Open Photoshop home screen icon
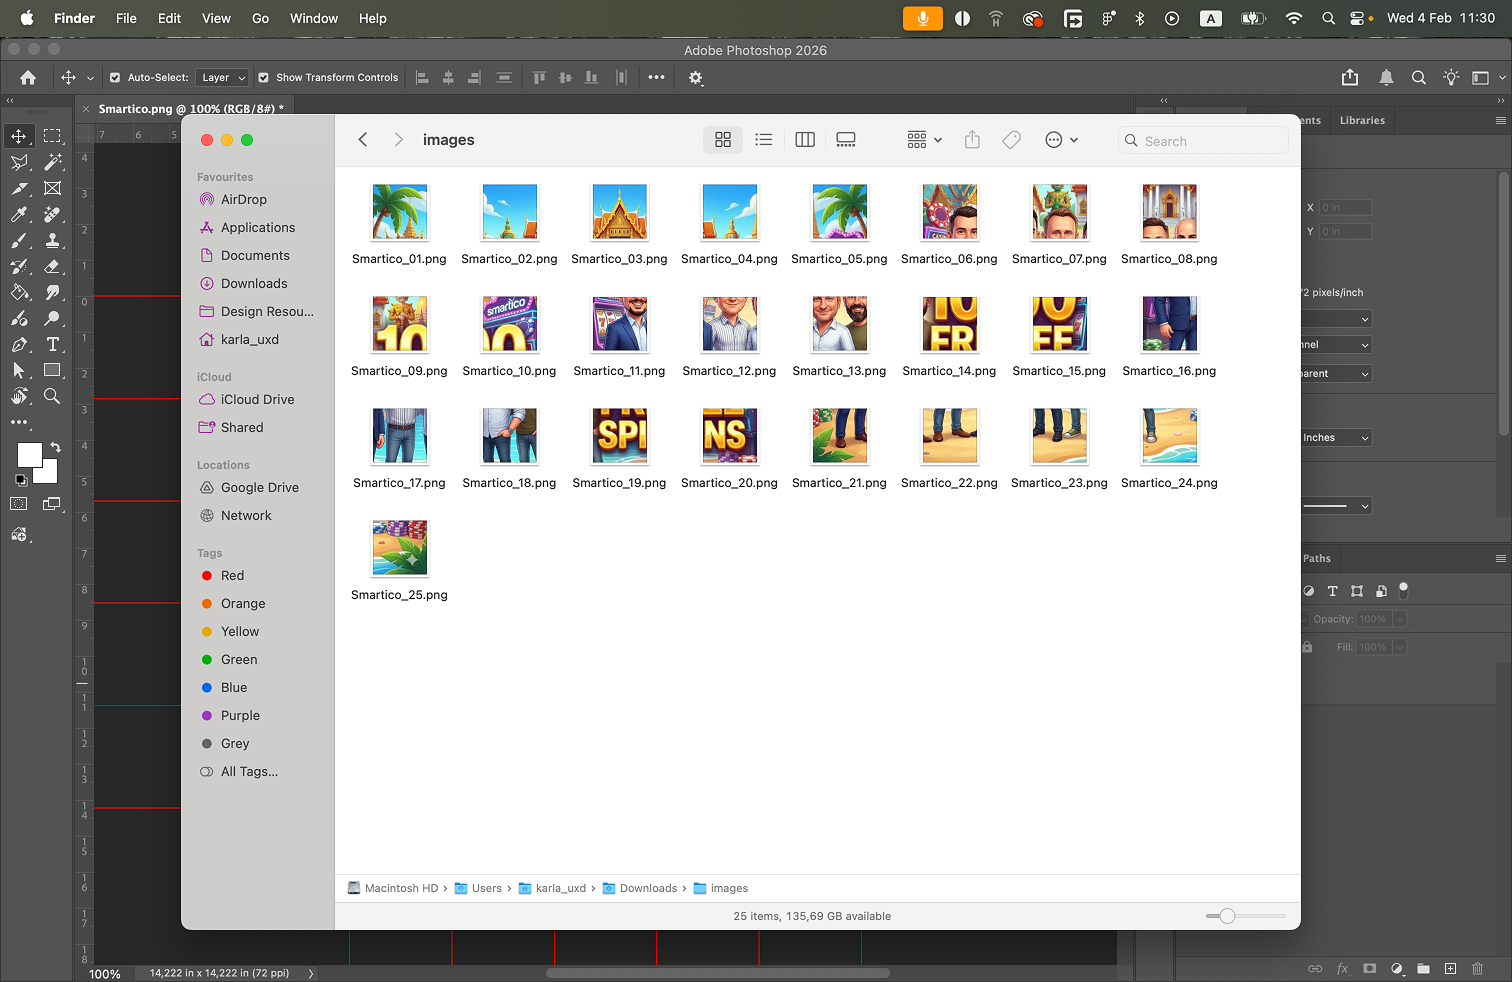1512x982 pixels. point(28,78)
